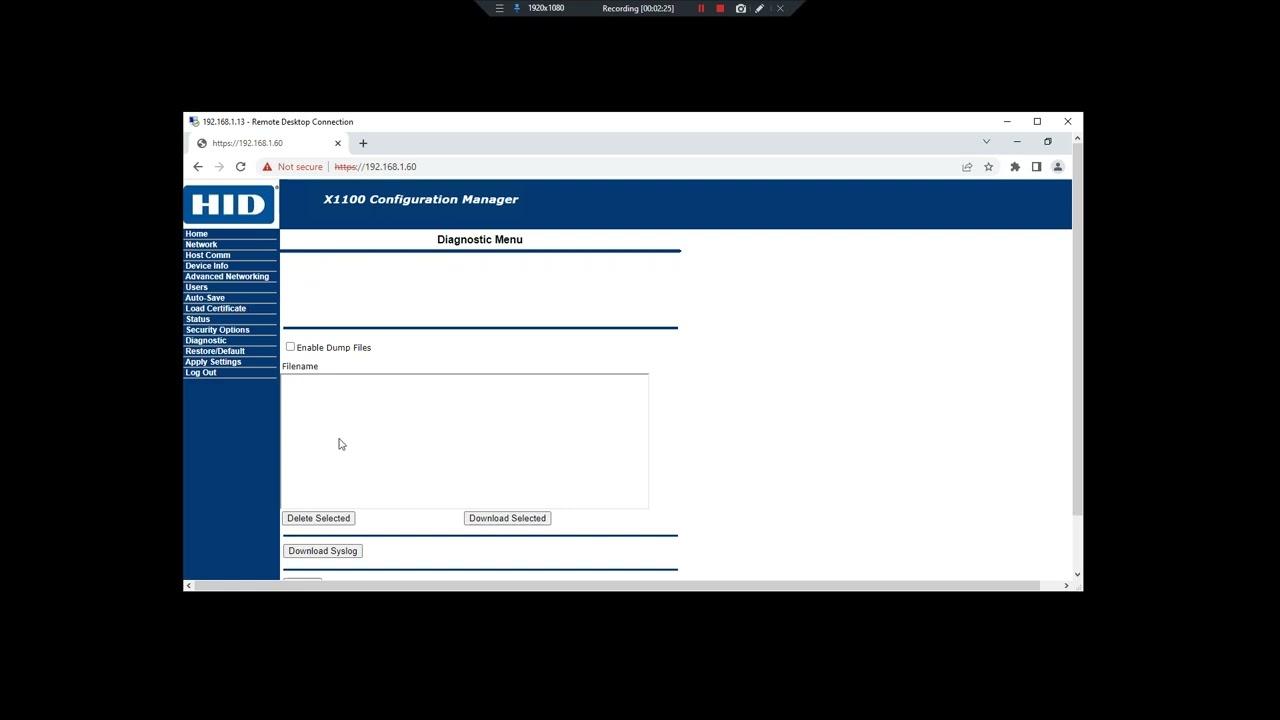Open Load Certificate page
1280x720 pixels.
pos(215,308)
